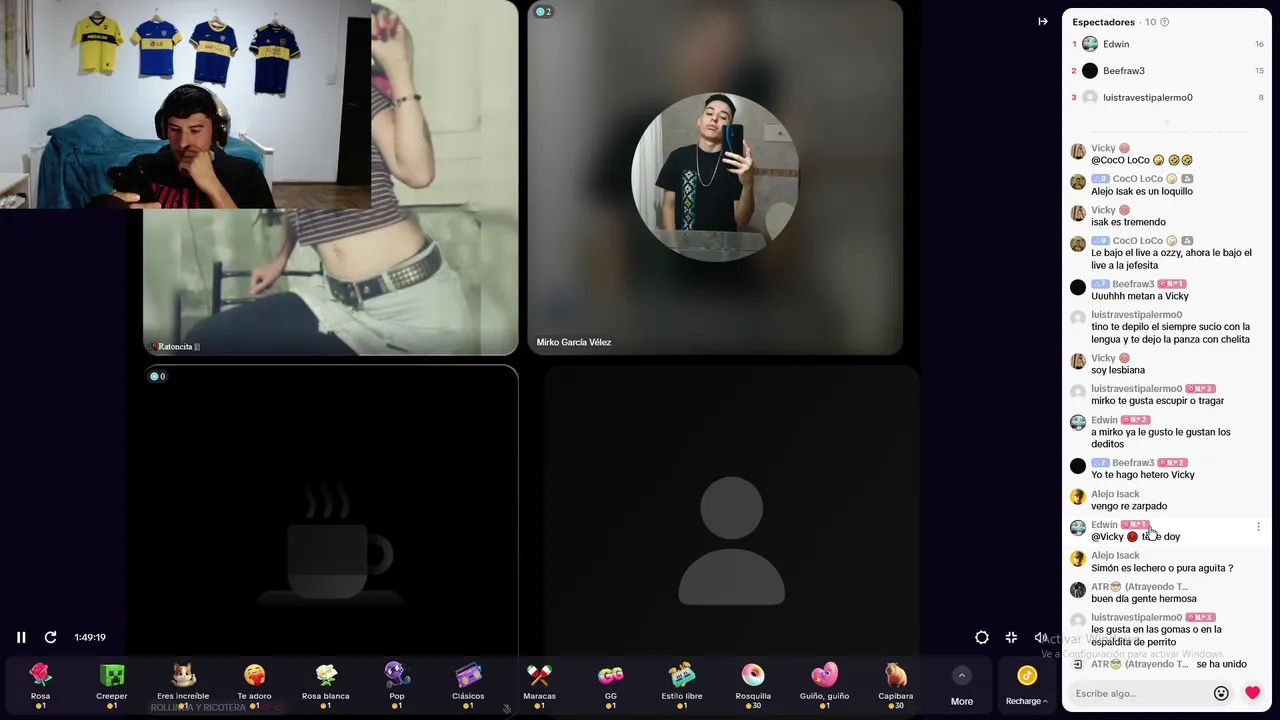Show more gifts with More button
The width and height of the screenshot is (1280, 720).
pos(962,686)
